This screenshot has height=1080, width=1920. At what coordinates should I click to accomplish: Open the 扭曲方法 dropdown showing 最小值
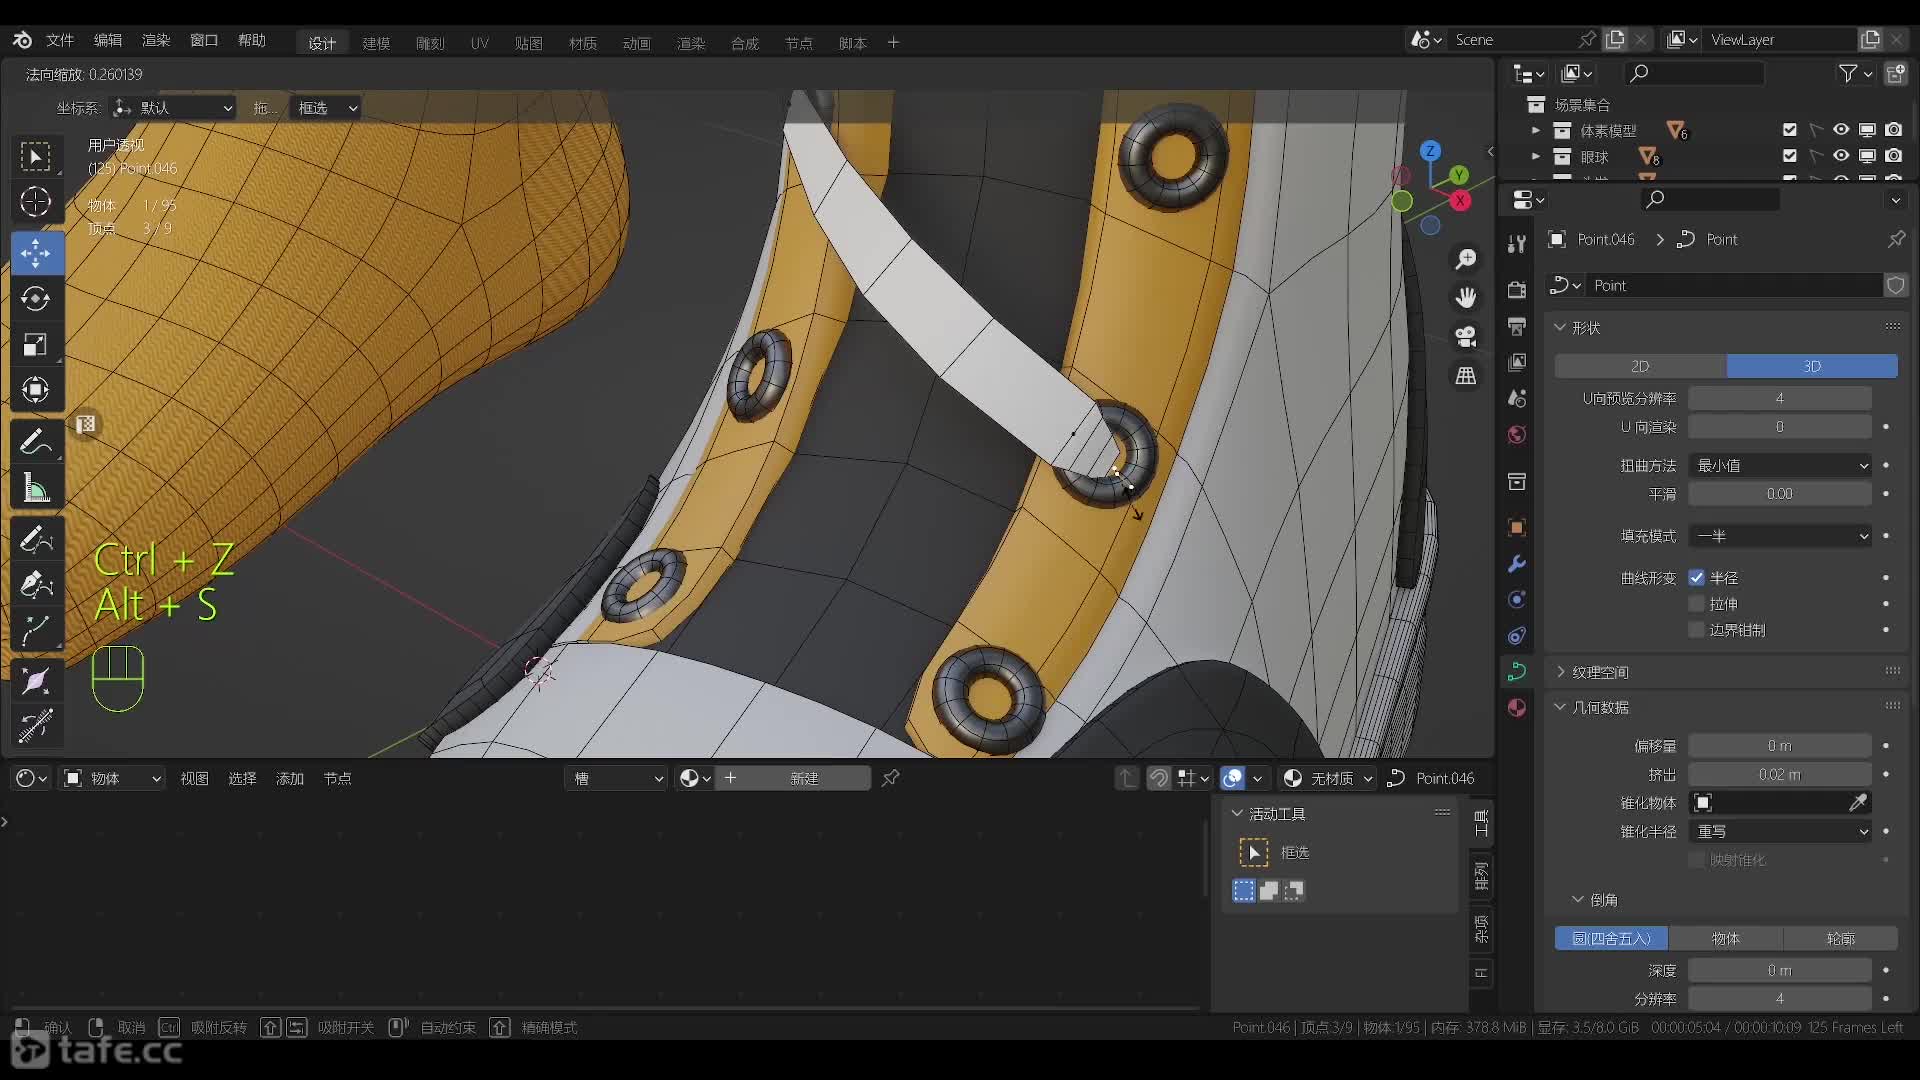tap(1781, 465)
